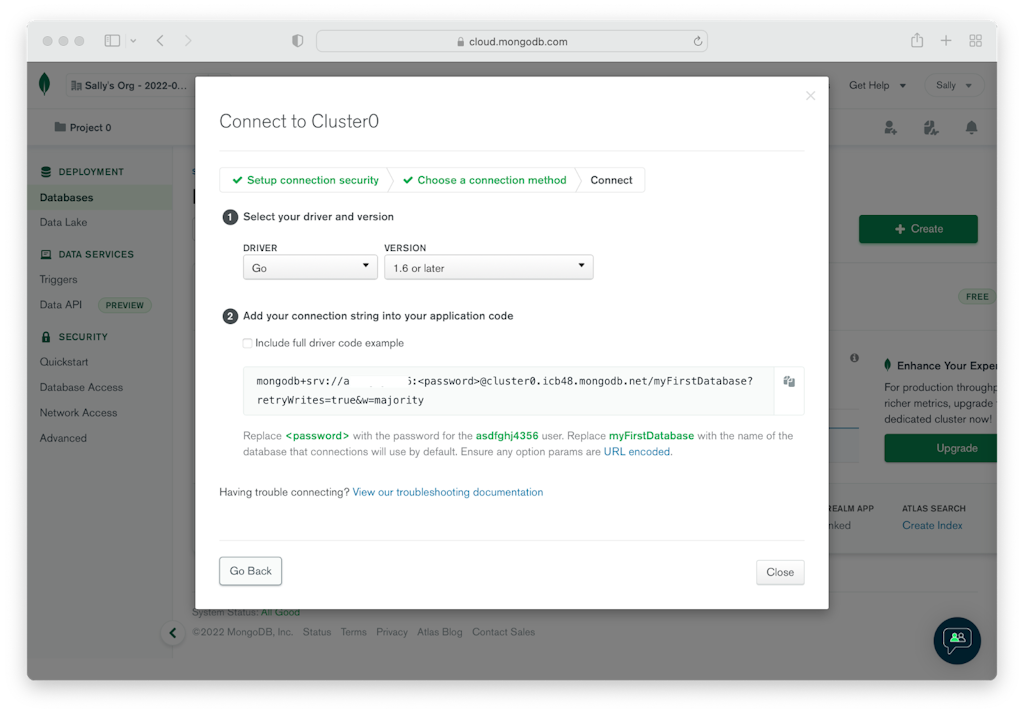The width and height of the screenshot is (1024, 714).
Task: Click the notifications bell icon
Action: (x=971, y=128)
